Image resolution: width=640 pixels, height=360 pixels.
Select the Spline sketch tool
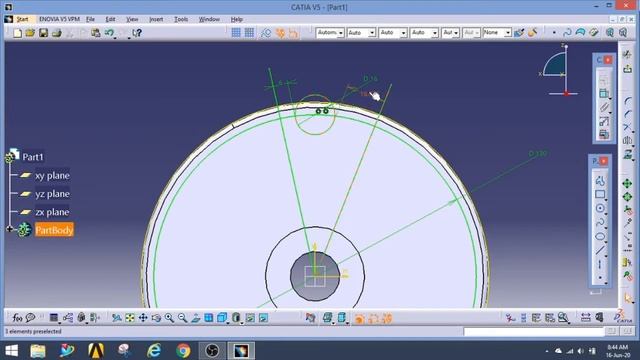pos(600,222)
